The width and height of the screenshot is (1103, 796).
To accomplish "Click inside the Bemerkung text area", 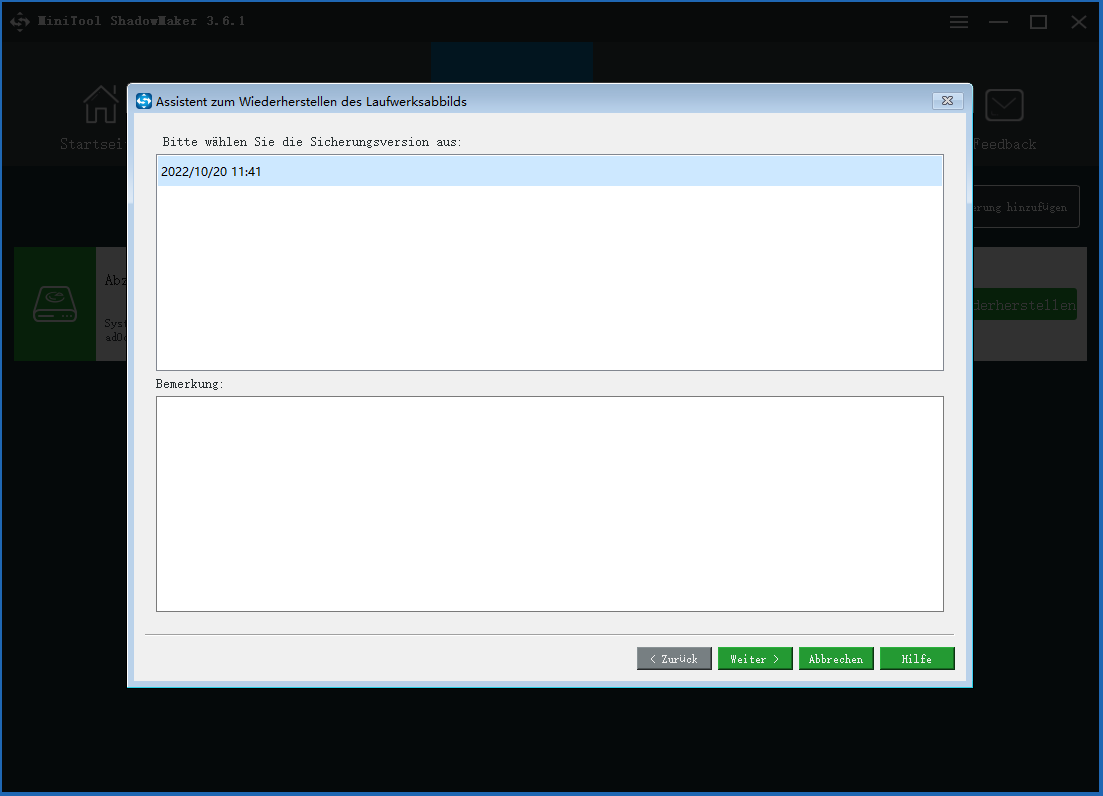I will 549,503.
